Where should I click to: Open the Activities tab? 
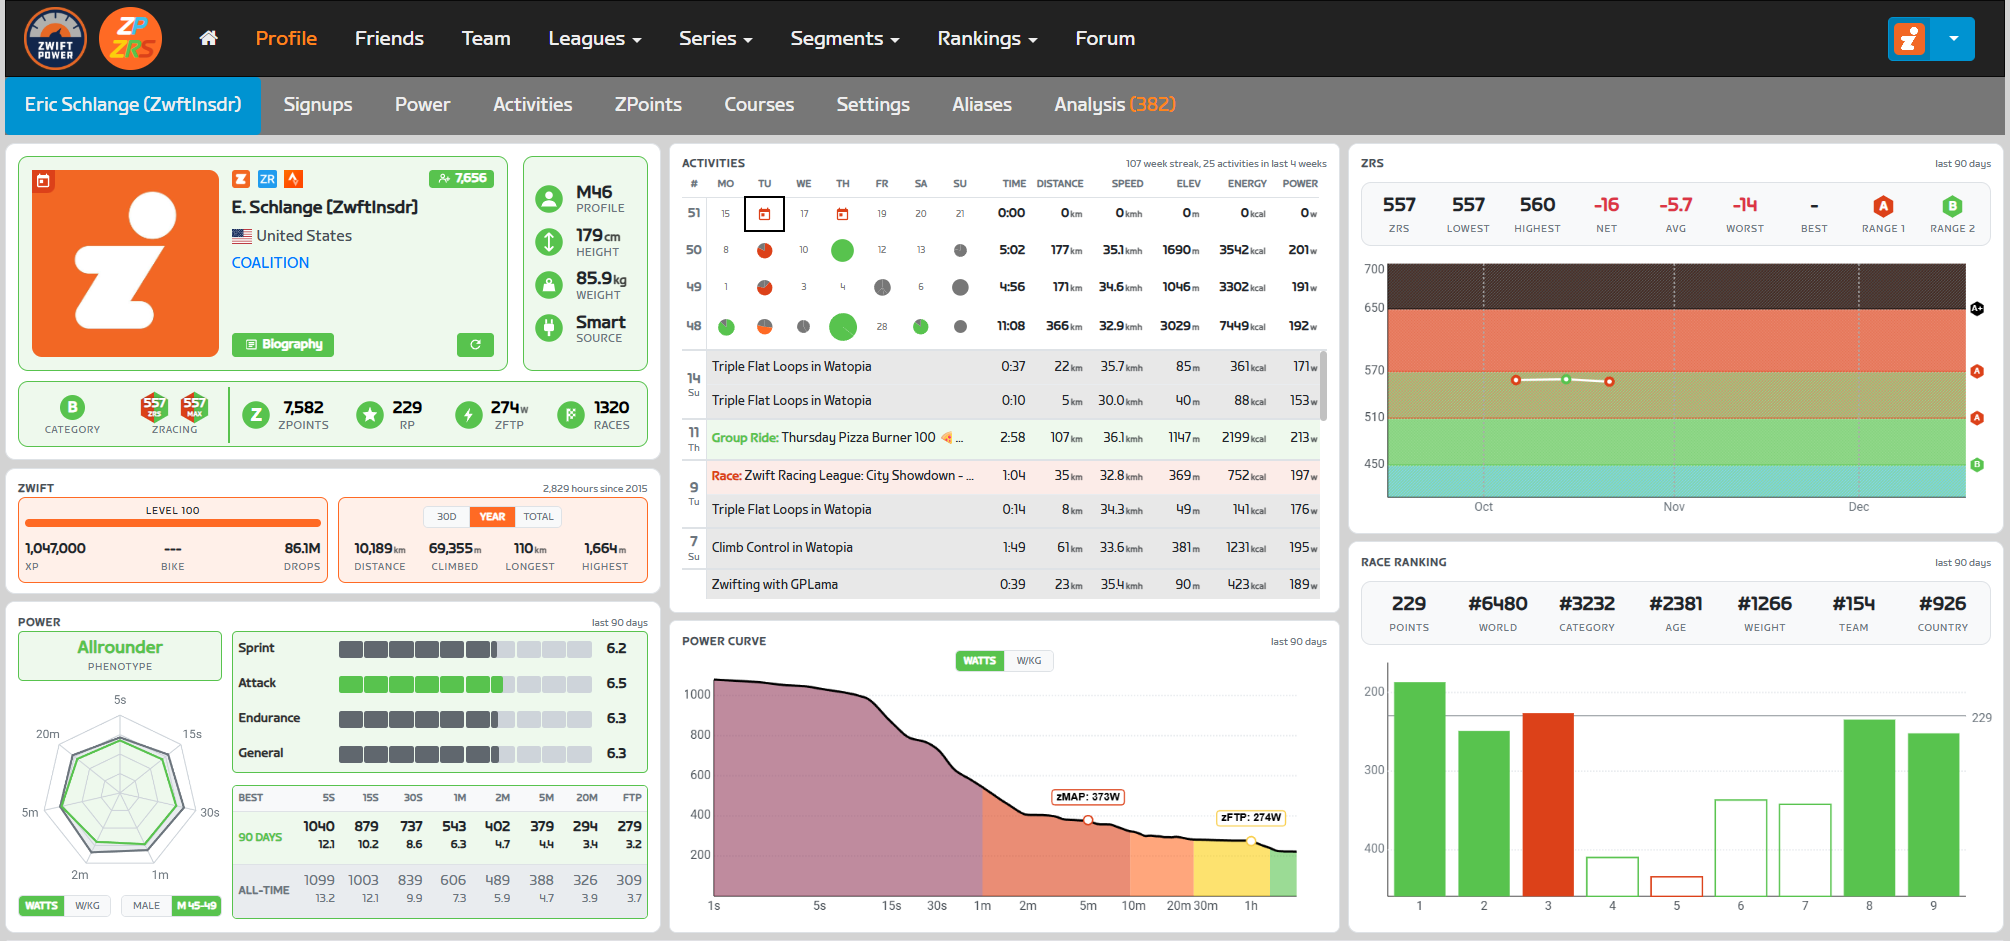pos(532,105)
